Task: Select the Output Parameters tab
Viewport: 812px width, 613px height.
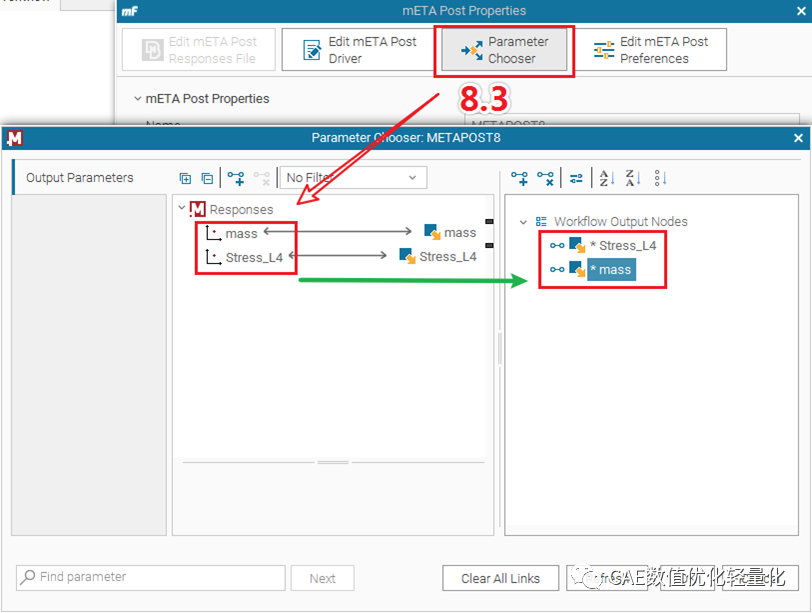Action: pyautogui.click(x=80, y=178)
